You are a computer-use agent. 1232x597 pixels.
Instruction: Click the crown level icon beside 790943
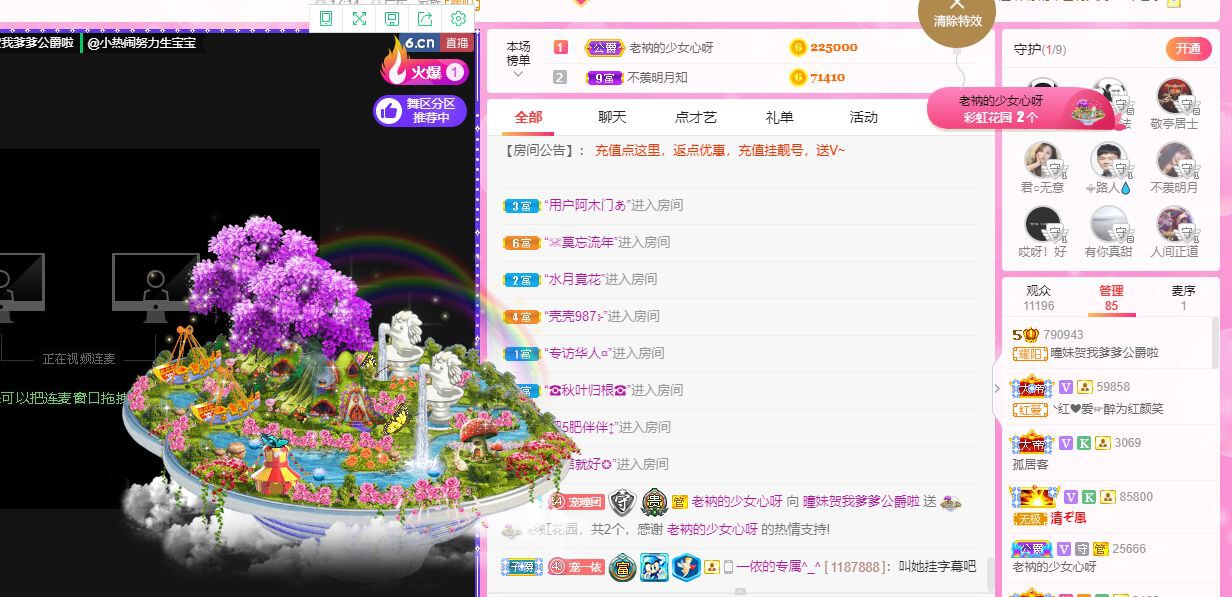(x=1025, y=334)
